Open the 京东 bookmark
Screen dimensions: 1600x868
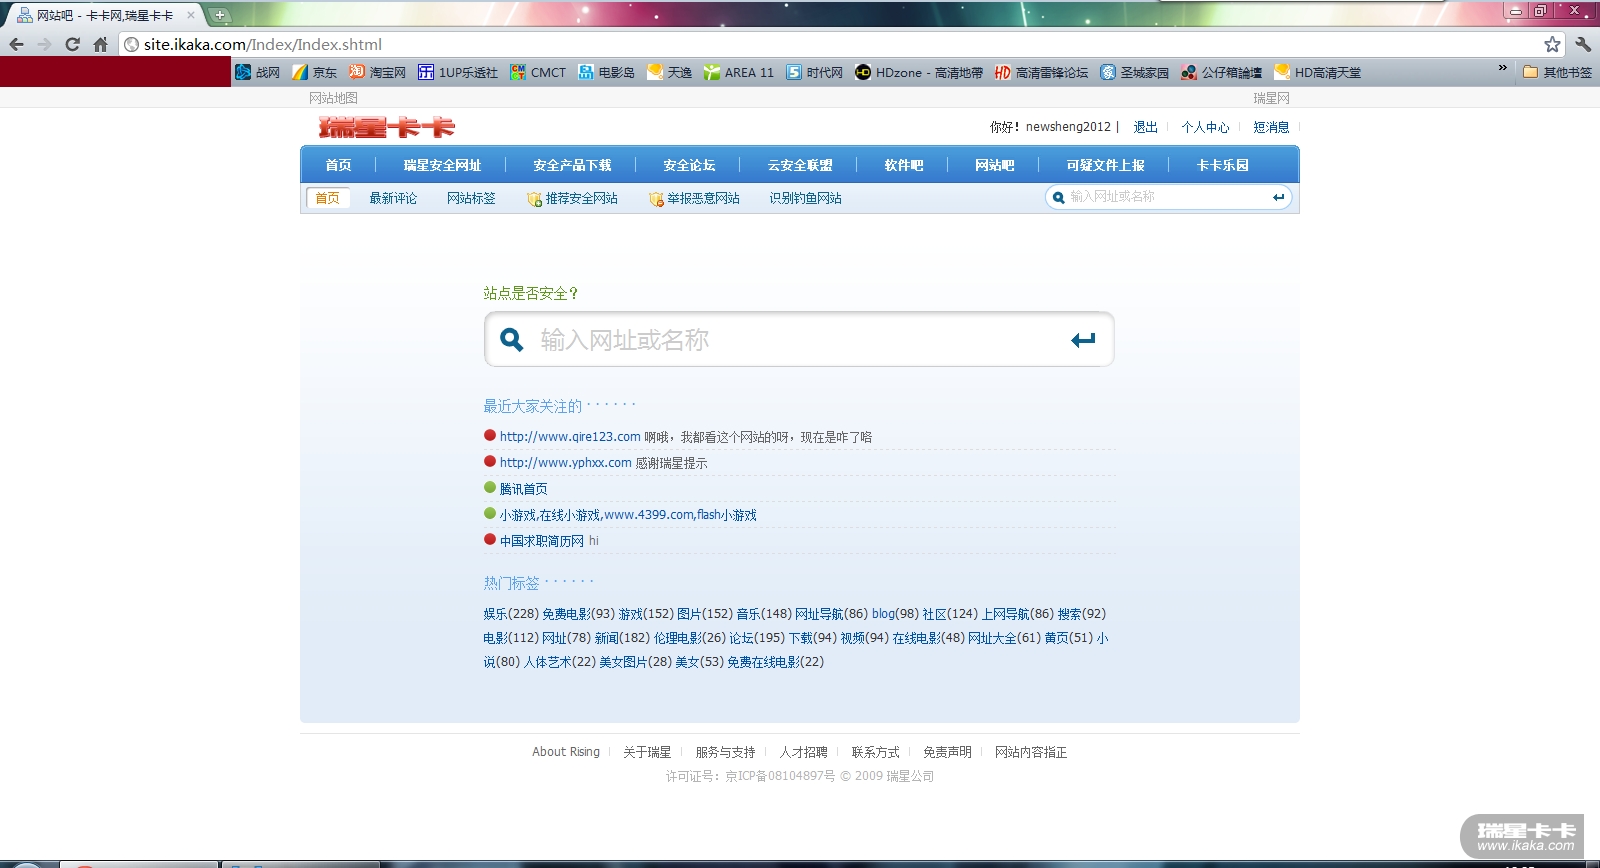coord(315,72)
